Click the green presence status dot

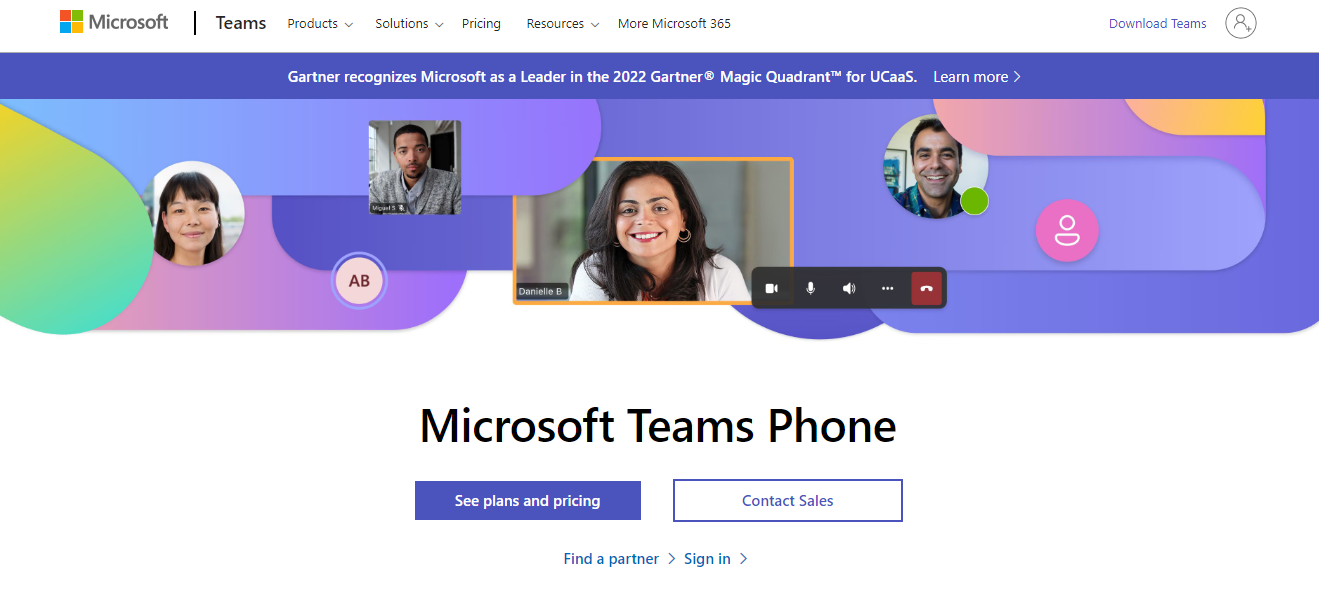tap(974, 201)
